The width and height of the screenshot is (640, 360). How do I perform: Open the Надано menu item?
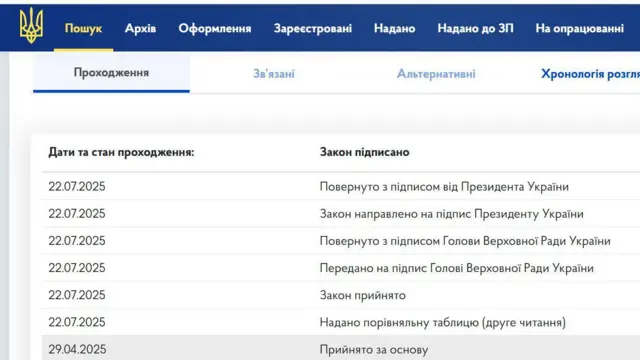pos(395,28)
